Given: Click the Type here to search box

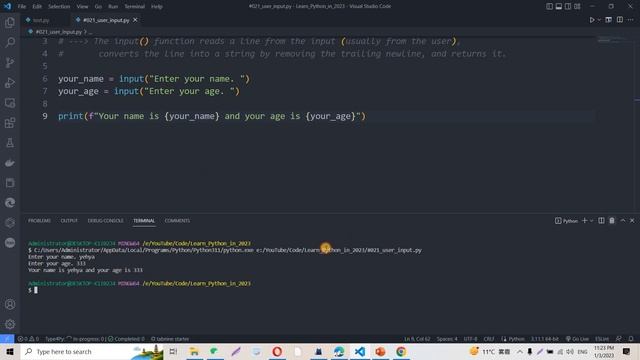Looking at the screenshot, I should [x=92, y=351].
